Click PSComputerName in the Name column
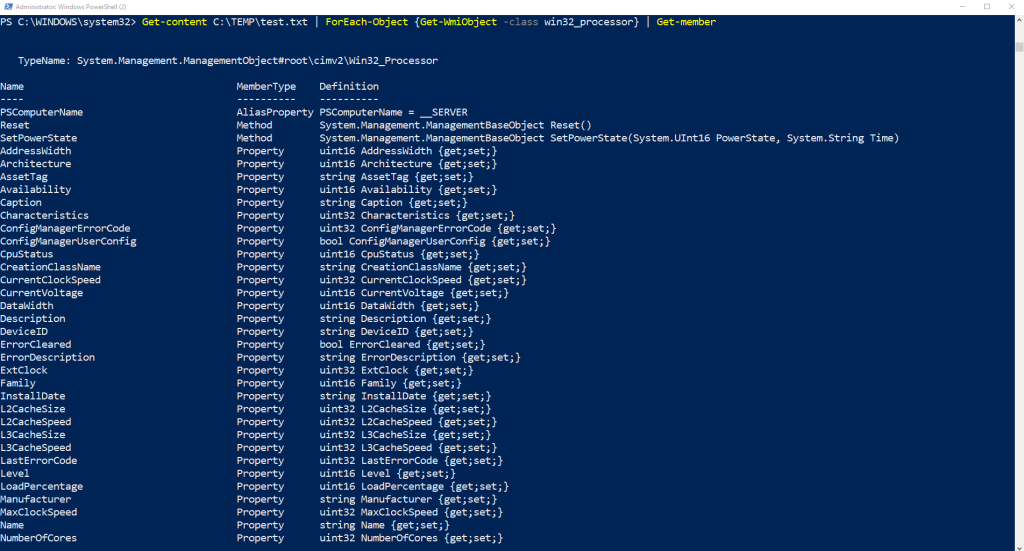1024x551 pixels. 41,113
